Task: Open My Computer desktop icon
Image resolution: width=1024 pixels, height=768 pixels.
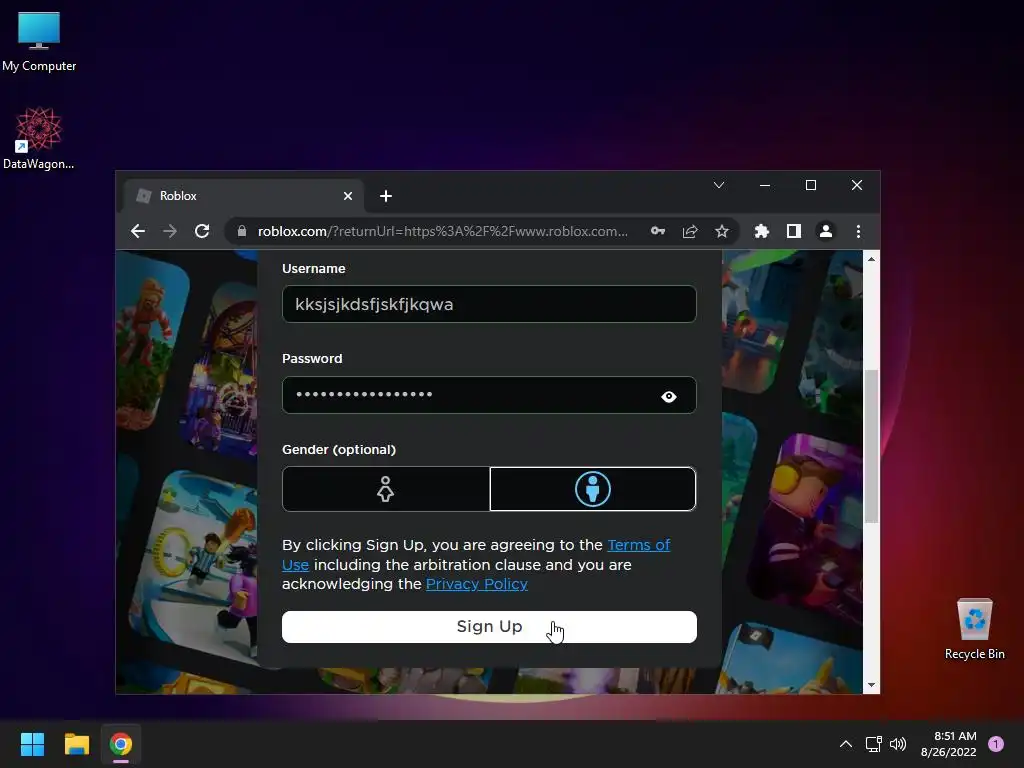Action: [x=39, y=42]
